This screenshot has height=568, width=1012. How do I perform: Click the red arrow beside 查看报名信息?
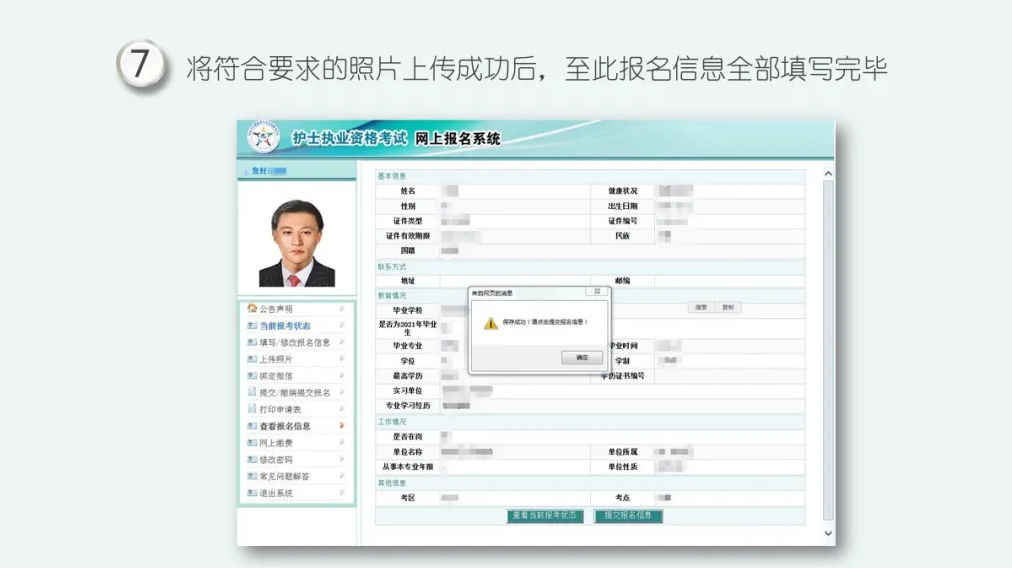click(342, 426)
